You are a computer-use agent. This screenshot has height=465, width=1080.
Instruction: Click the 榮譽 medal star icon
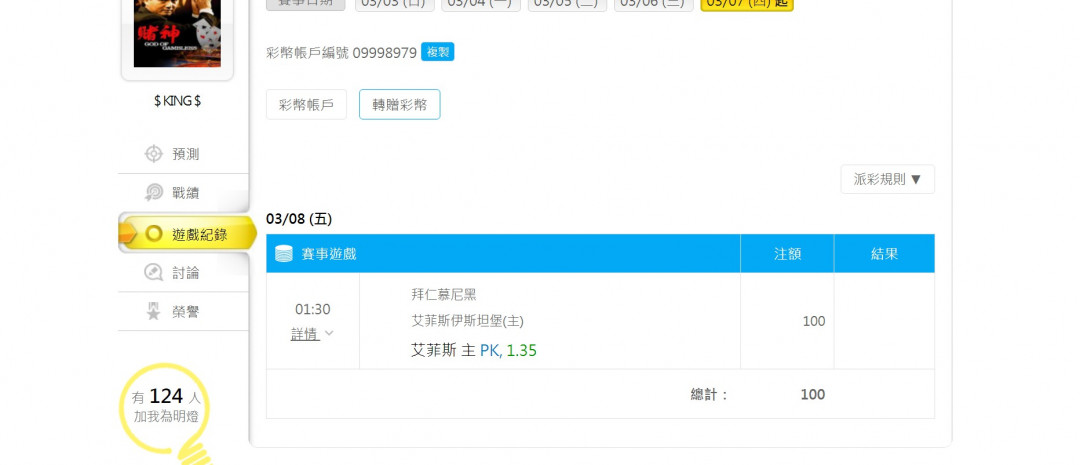154,312
